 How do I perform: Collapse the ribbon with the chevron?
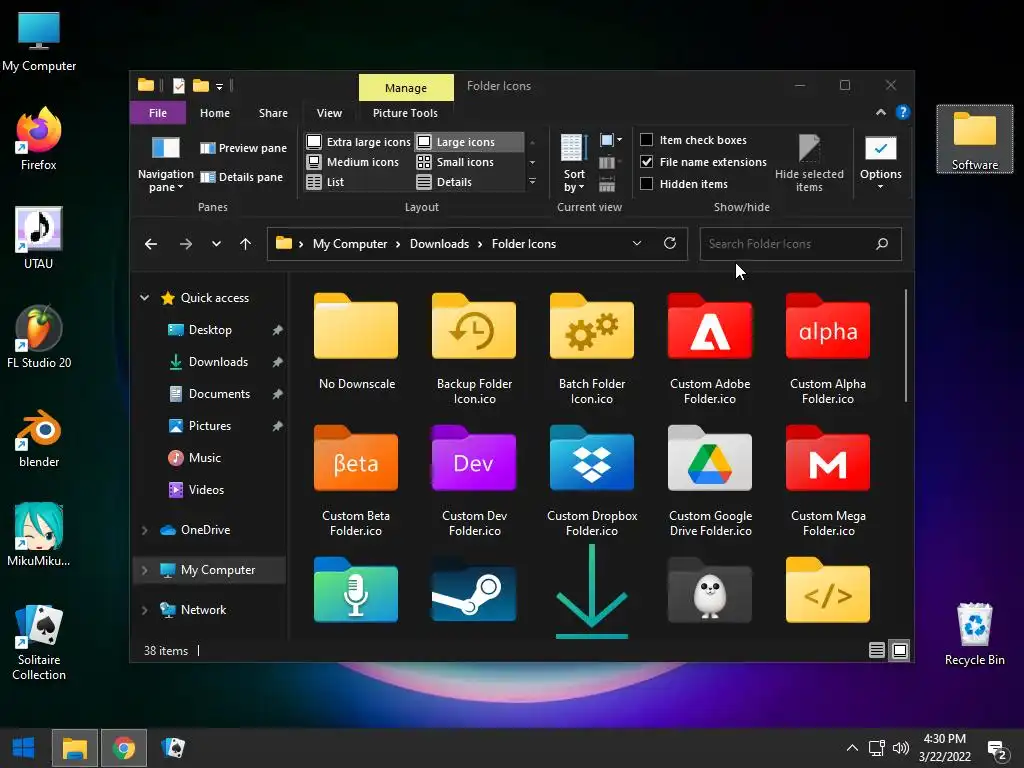click(x=881, y=112)
